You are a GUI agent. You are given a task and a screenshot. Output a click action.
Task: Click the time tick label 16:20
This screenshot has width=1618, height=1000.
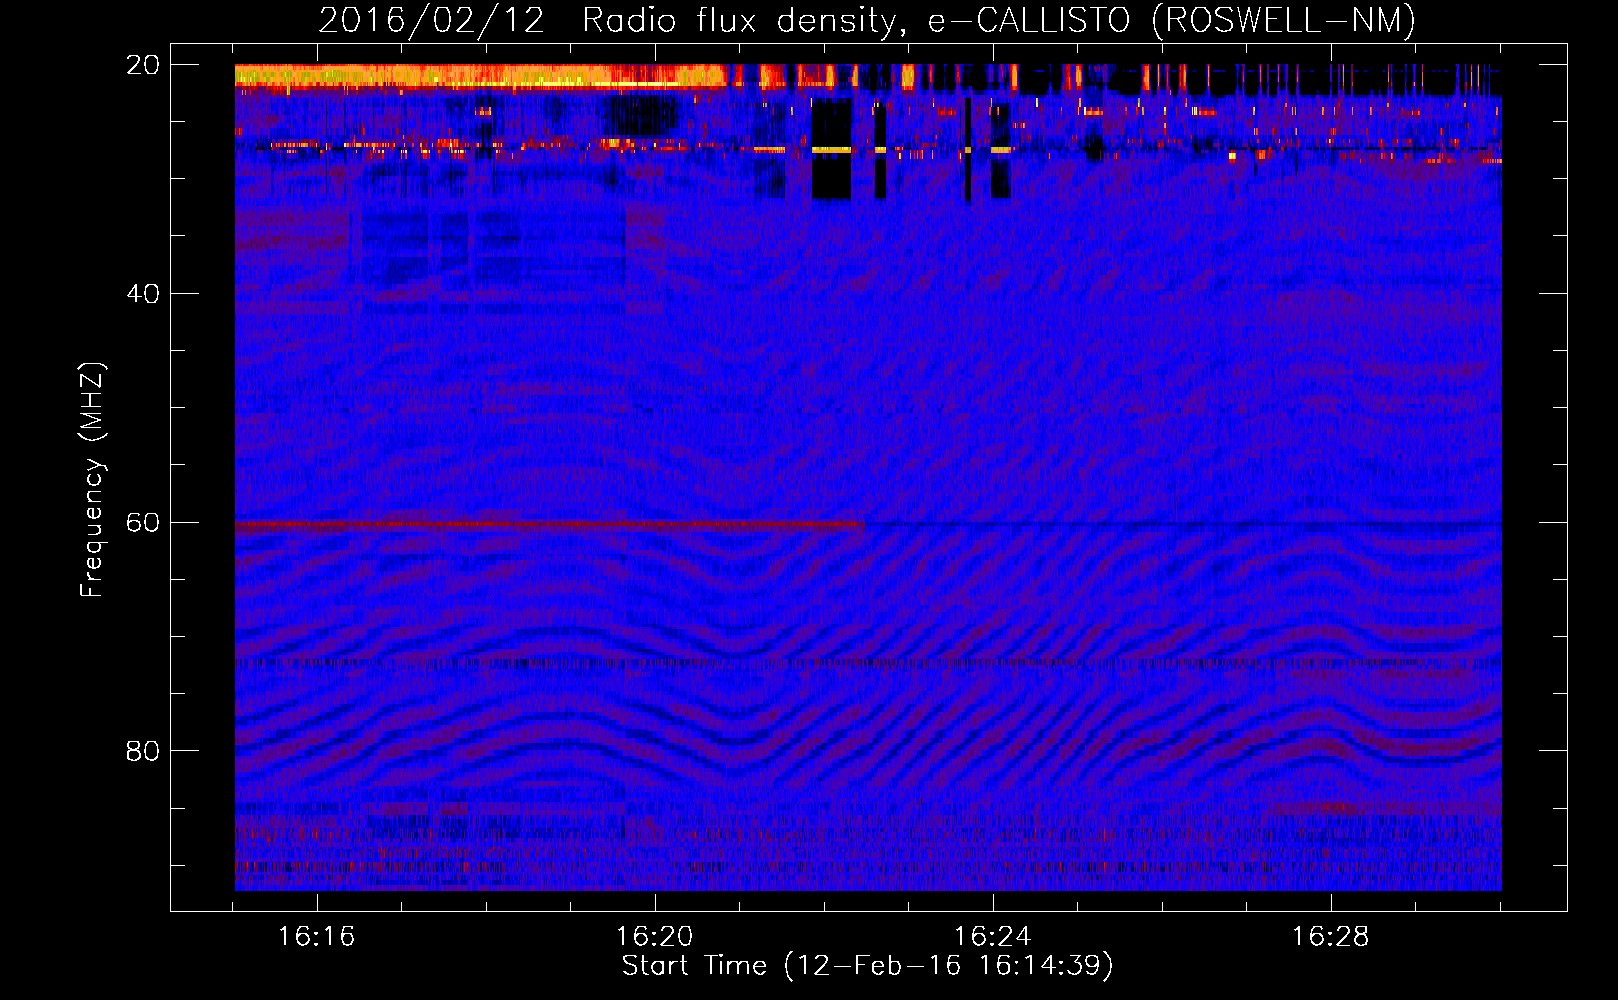tap(655, 937)
